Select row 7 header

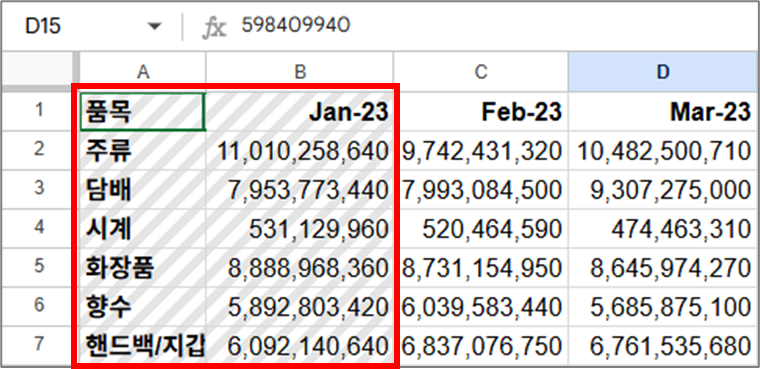[39, 345]
